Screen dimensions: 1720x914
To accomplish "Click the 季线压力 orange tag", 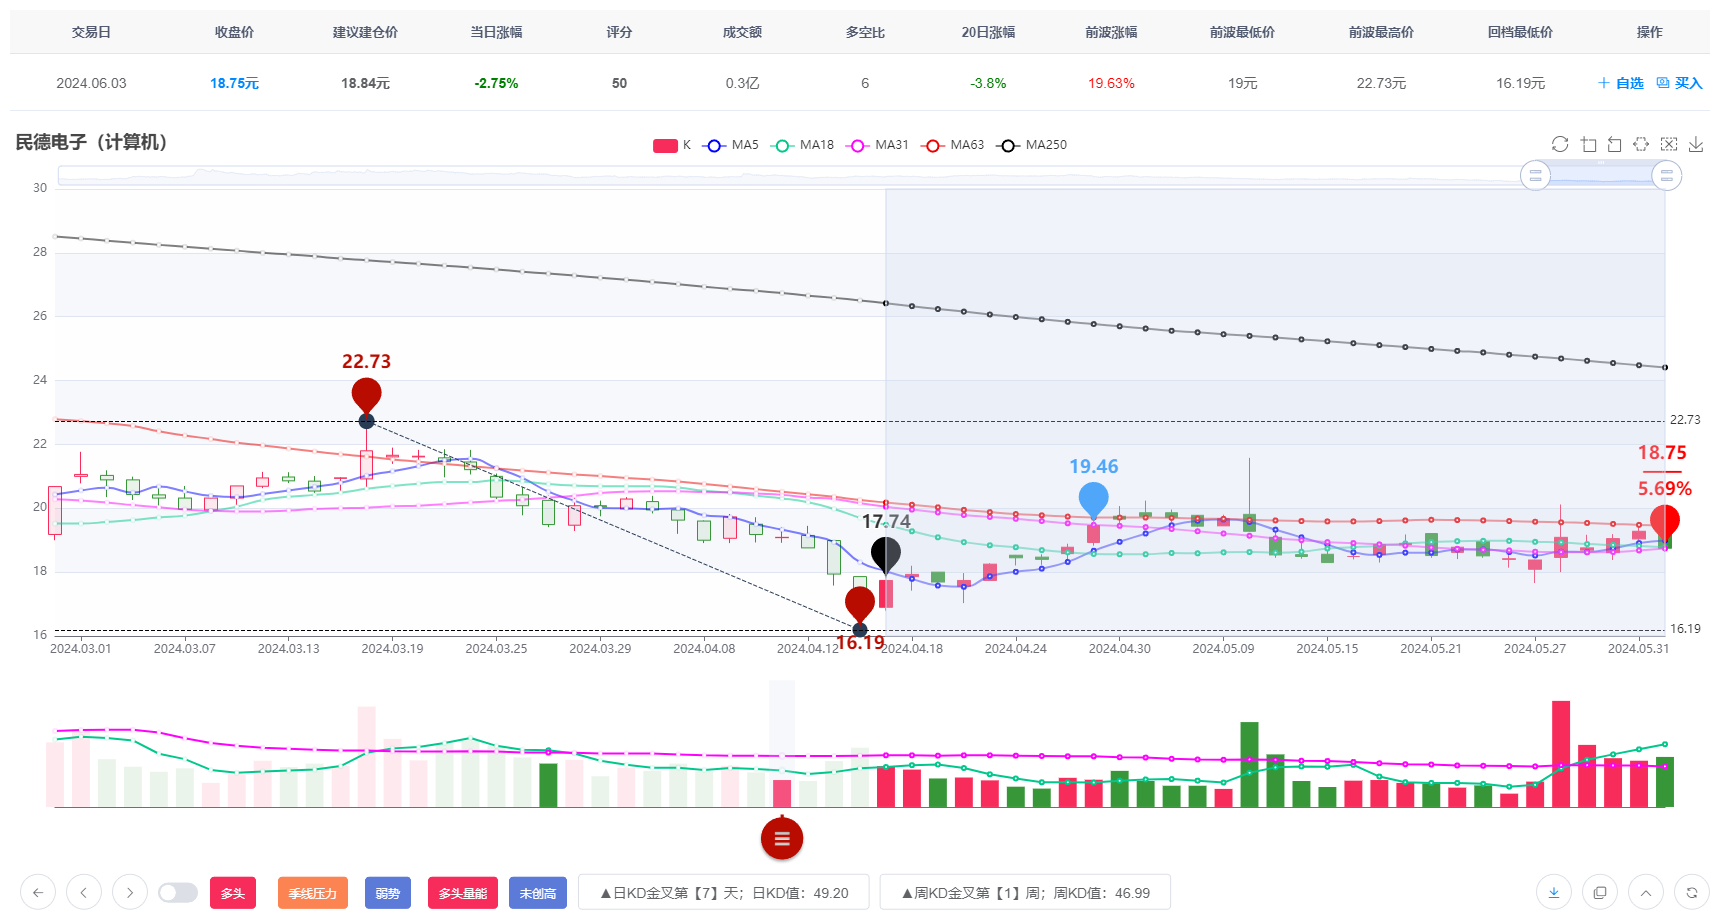I will [313, 893].
